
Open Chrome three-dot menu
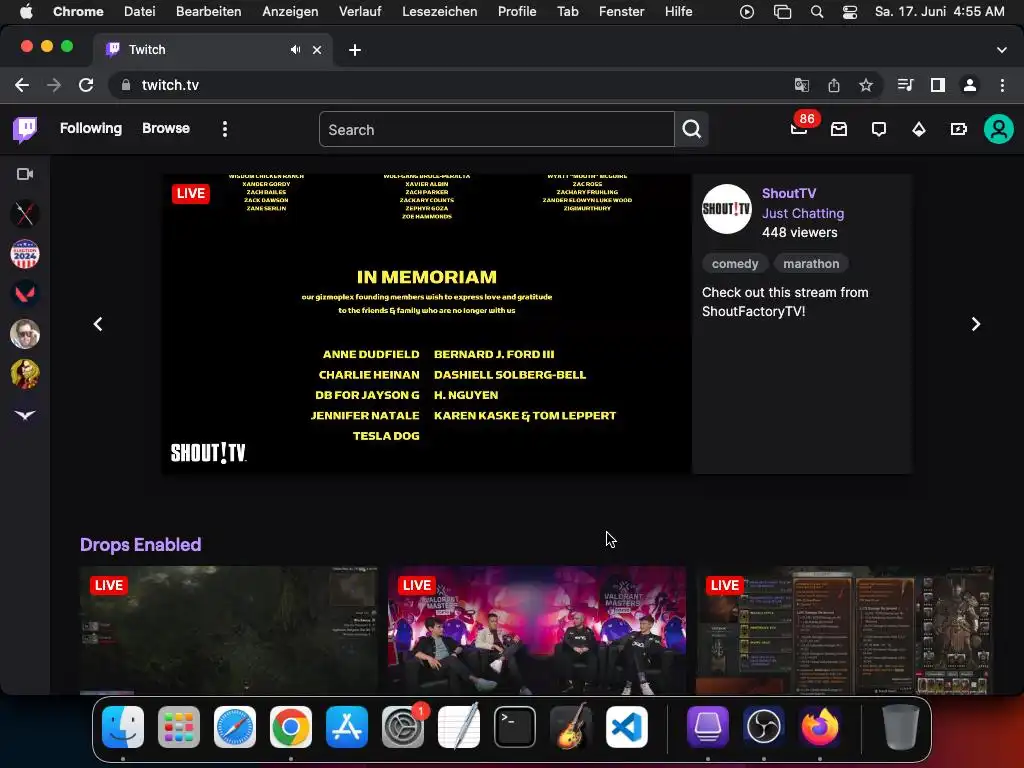click(x=1002, y=85)
